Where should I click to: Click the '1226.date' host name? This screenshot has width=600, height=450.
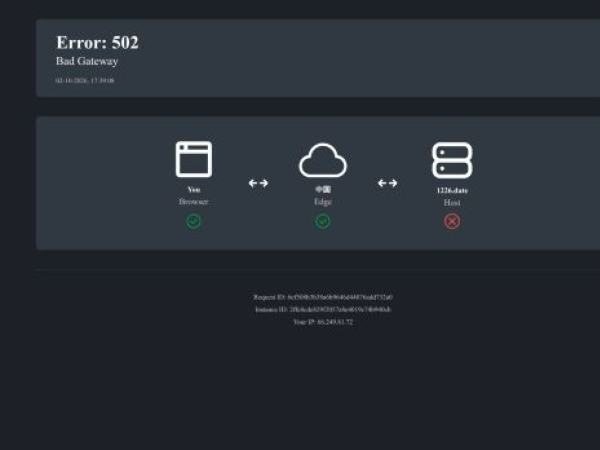pyautogui.click(x=452, y=189)
